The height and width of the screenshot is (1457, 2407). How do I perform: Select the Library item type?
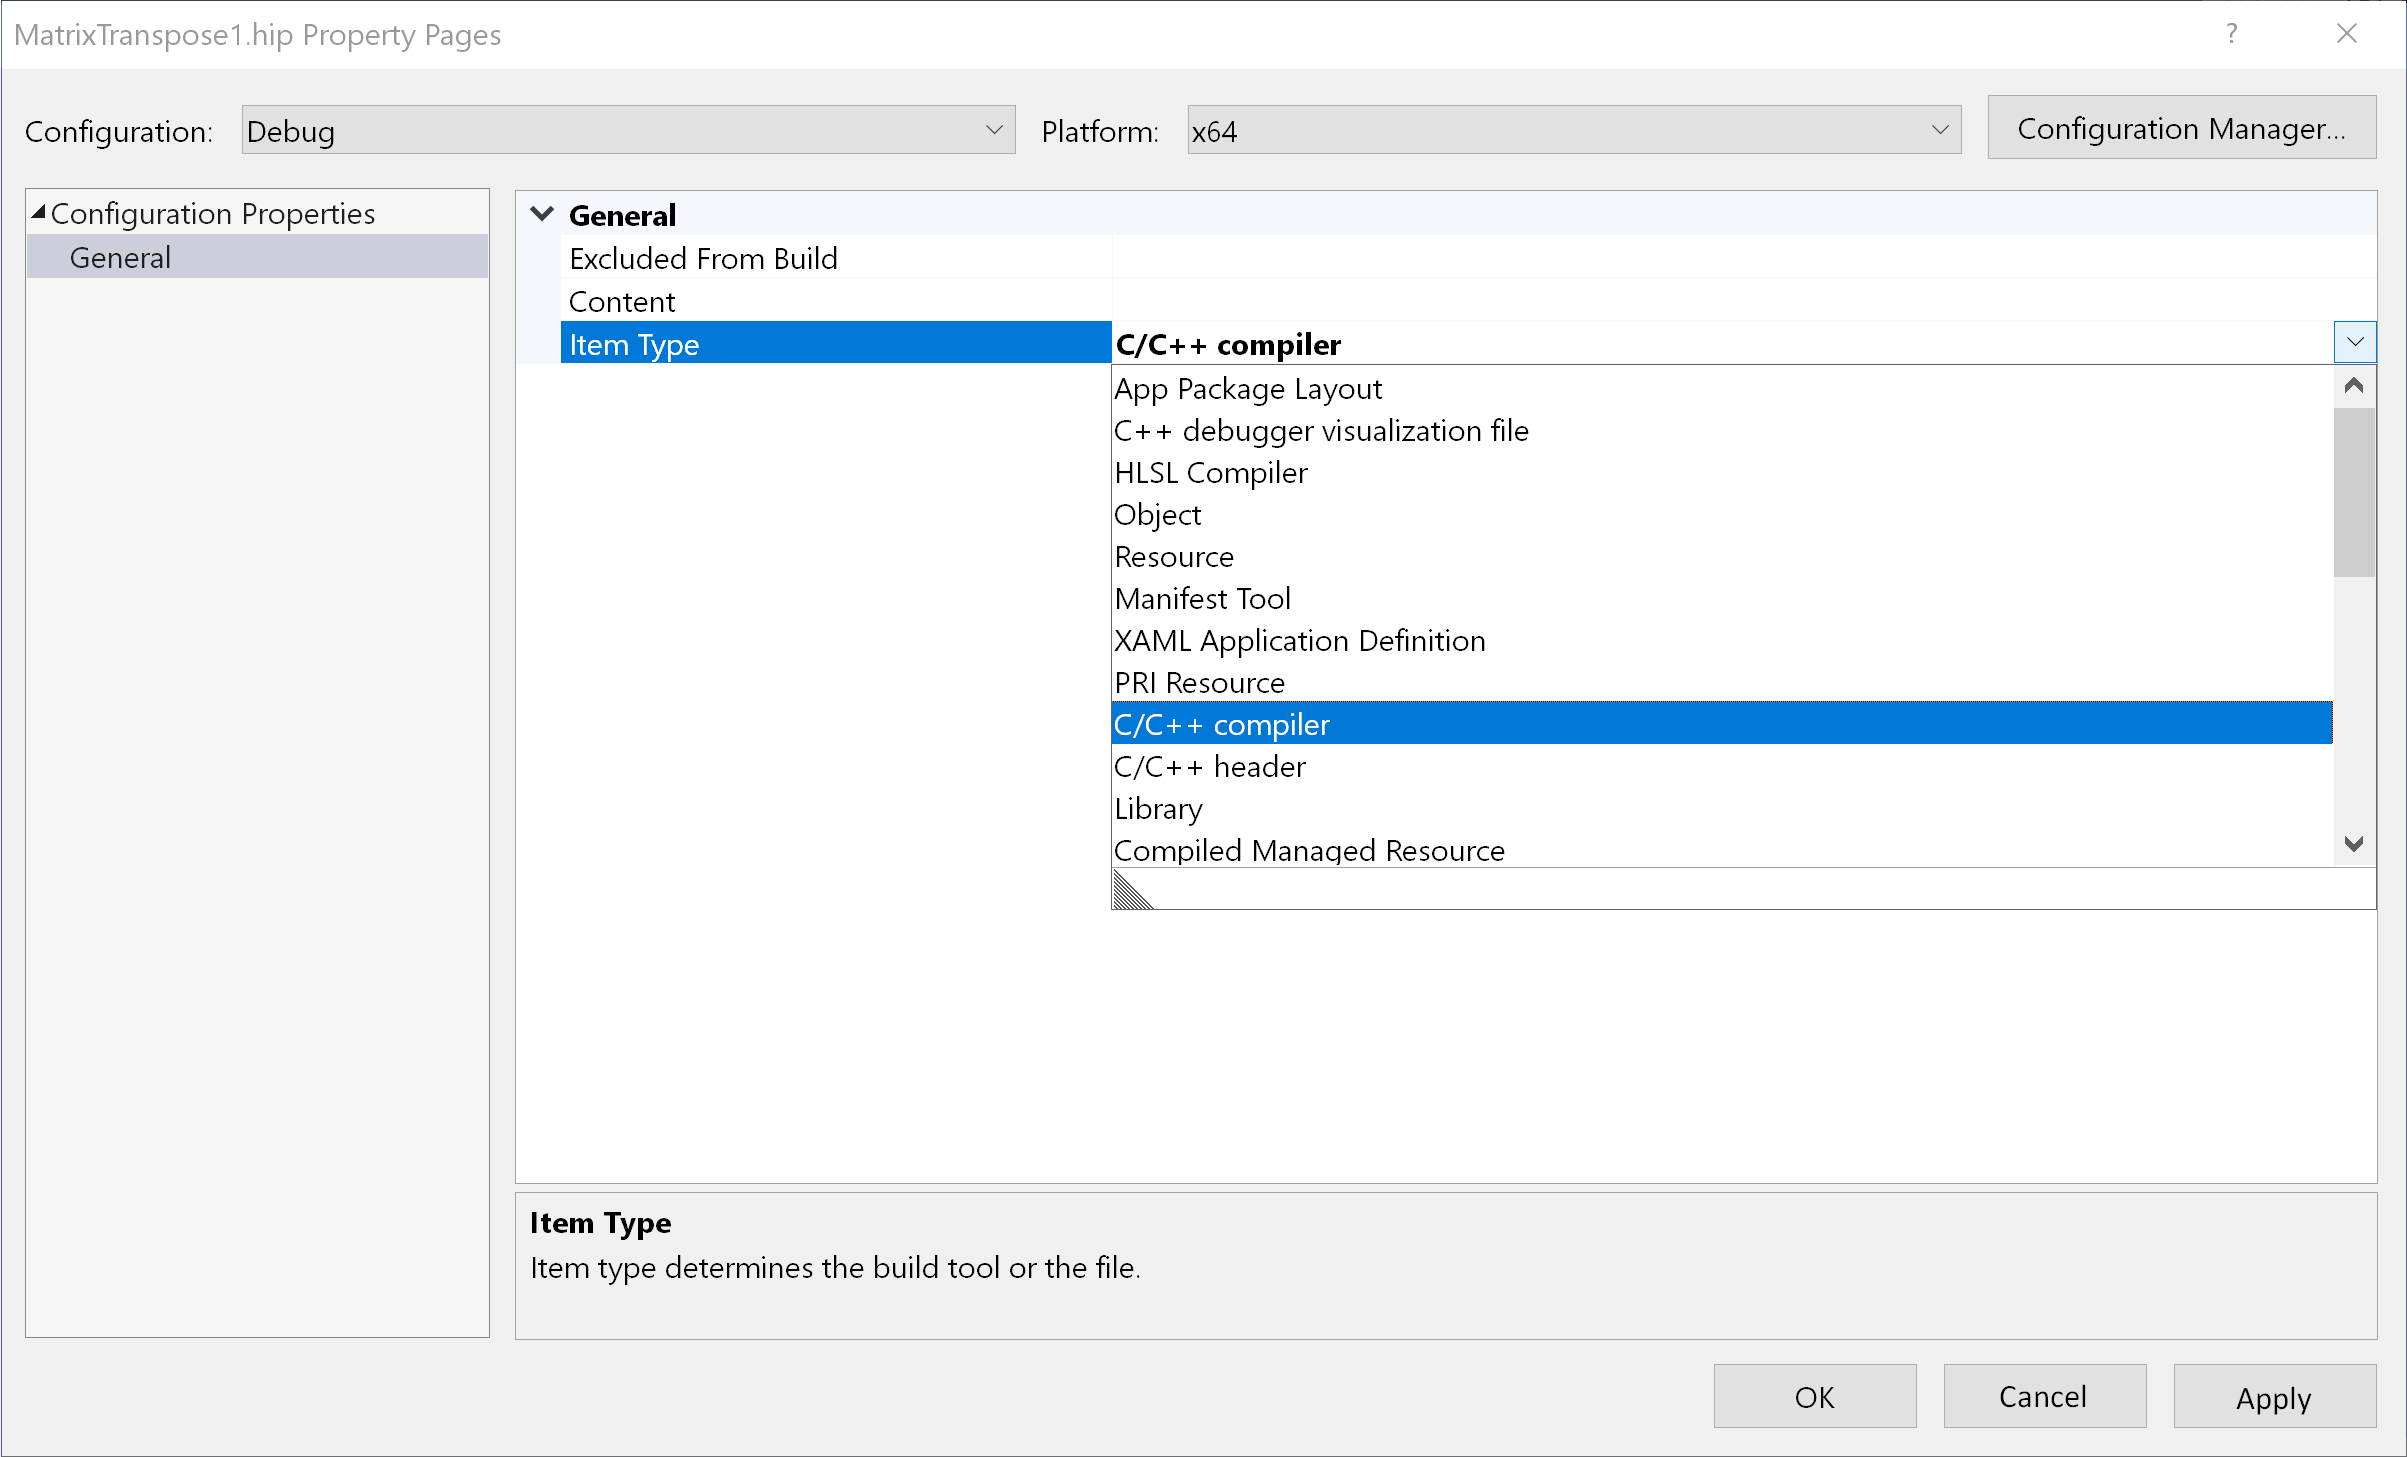click(1159, 809)
